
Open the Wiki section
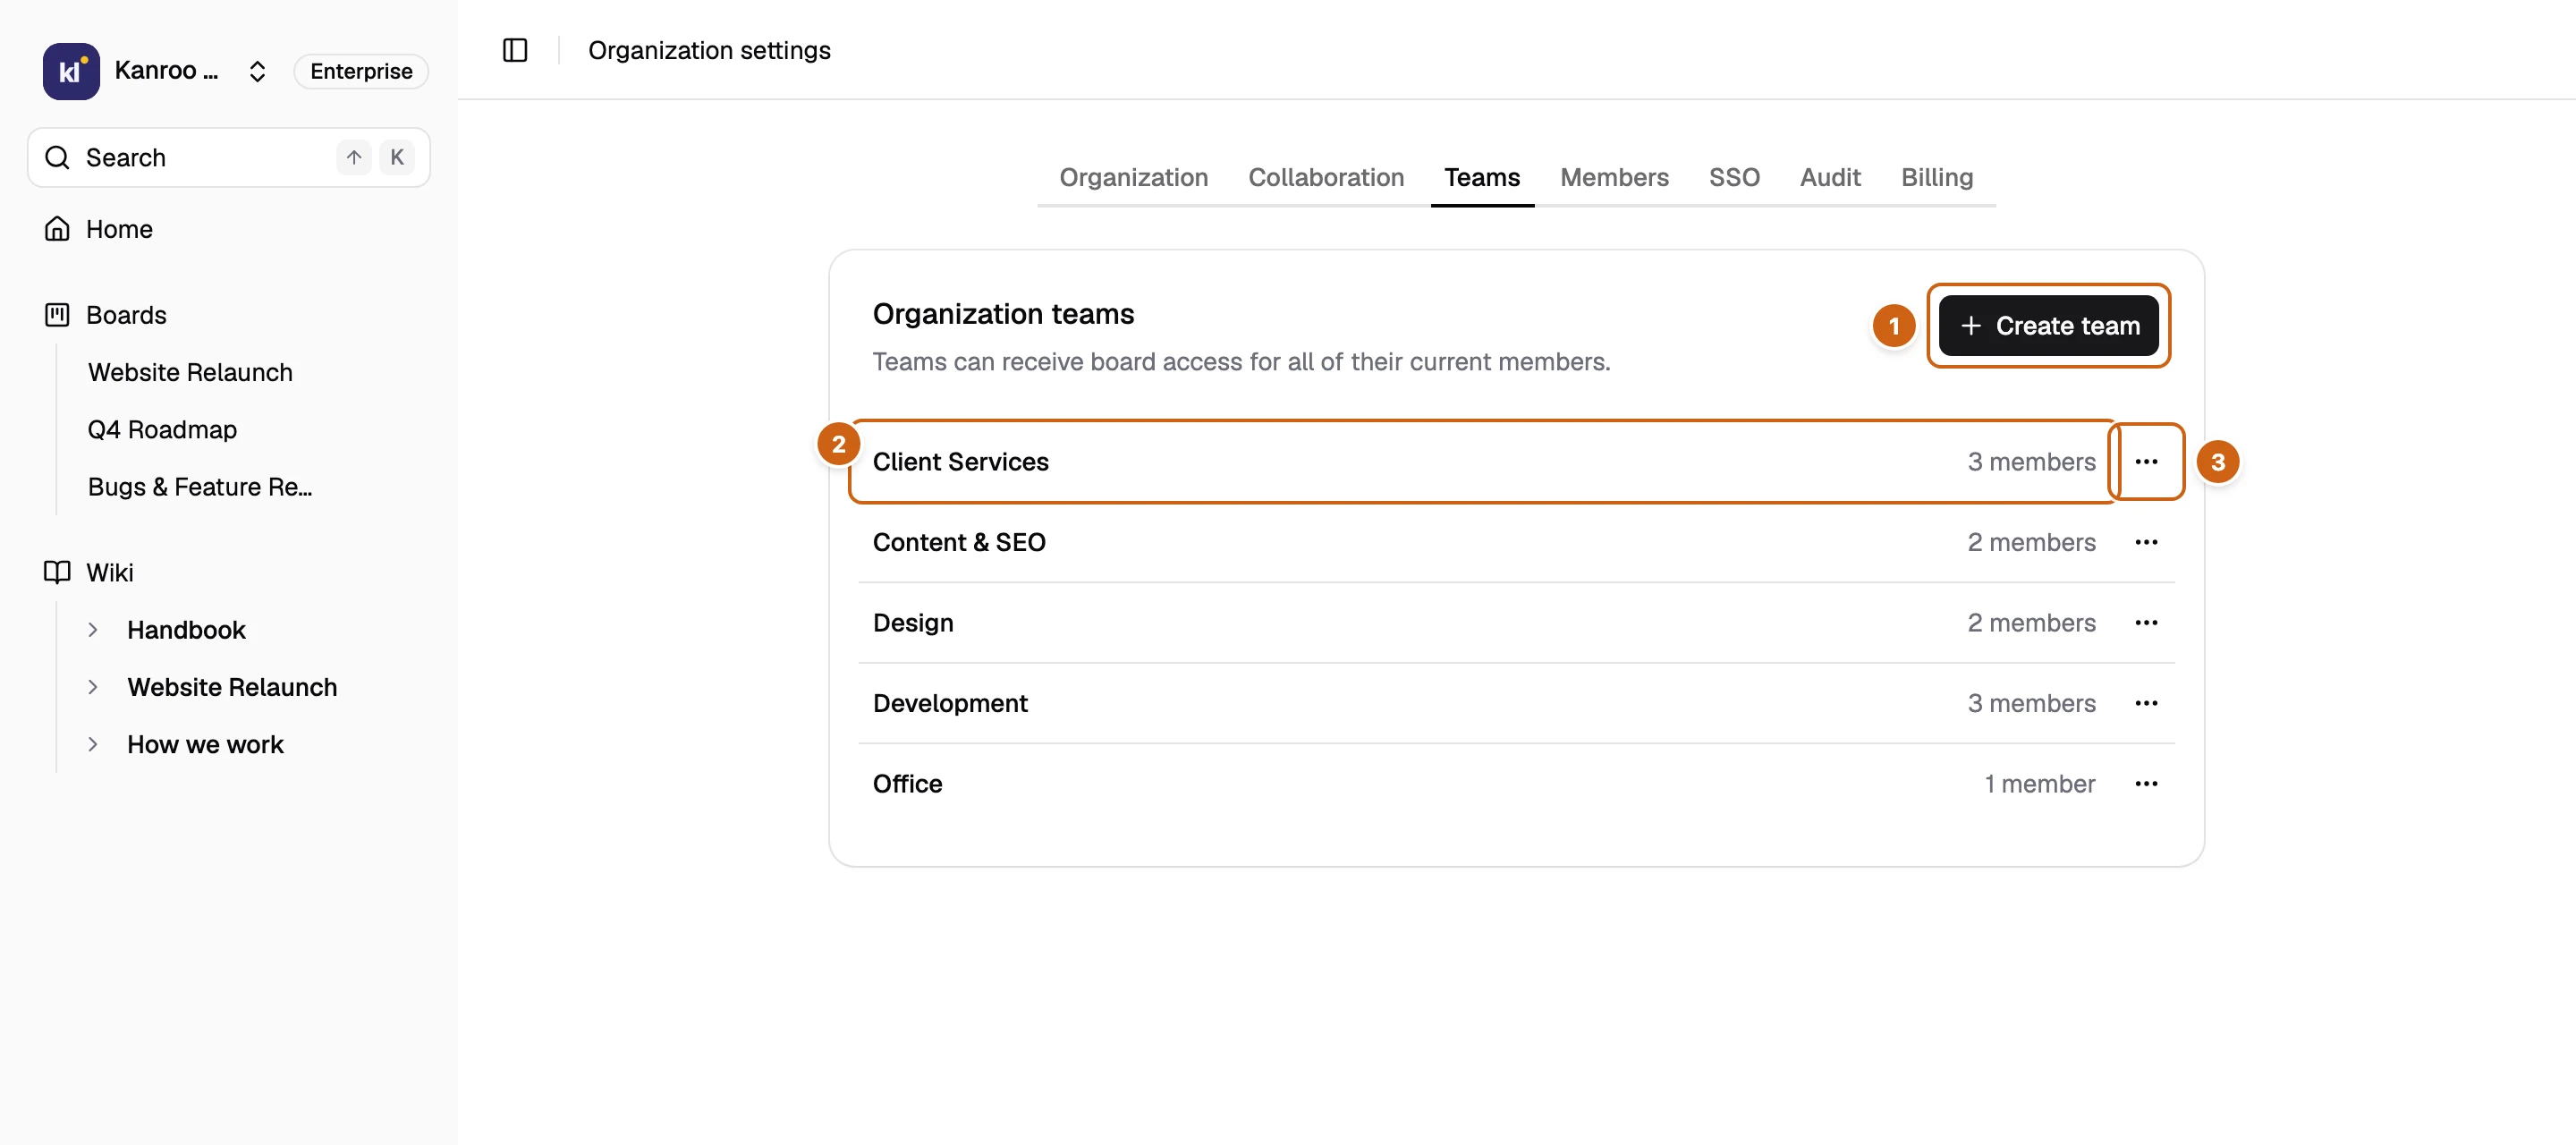(x=110, y=572)
